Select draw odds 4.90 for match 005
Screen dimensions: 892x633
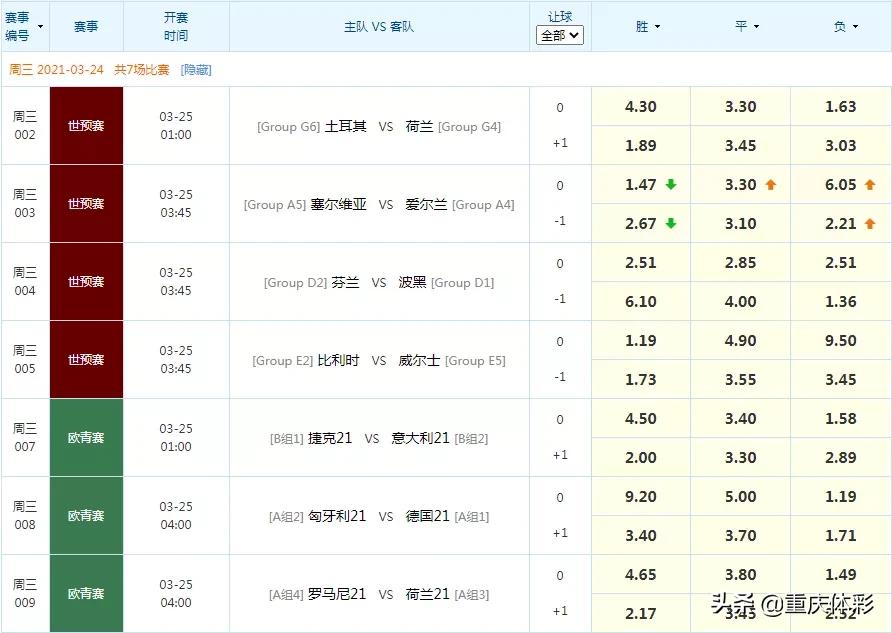click(x=741, y=341)
